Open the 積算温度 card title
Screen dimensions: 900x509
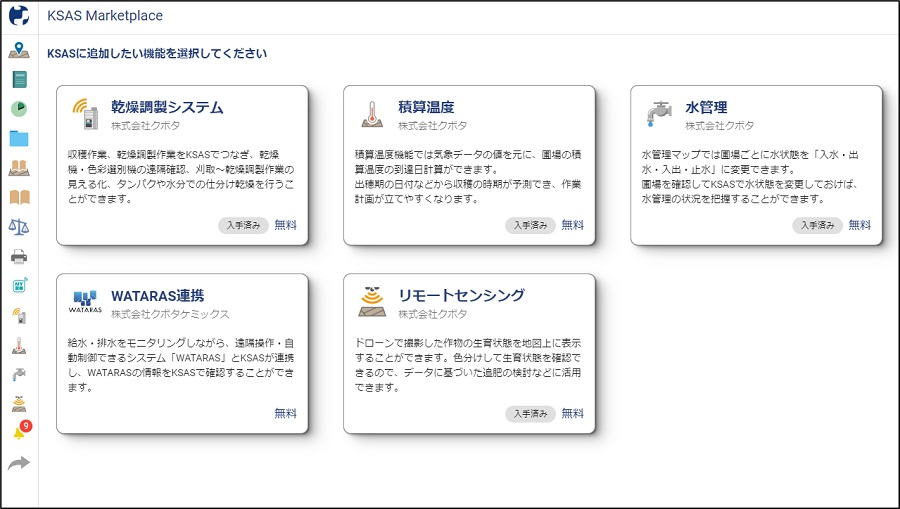(426, 107)
